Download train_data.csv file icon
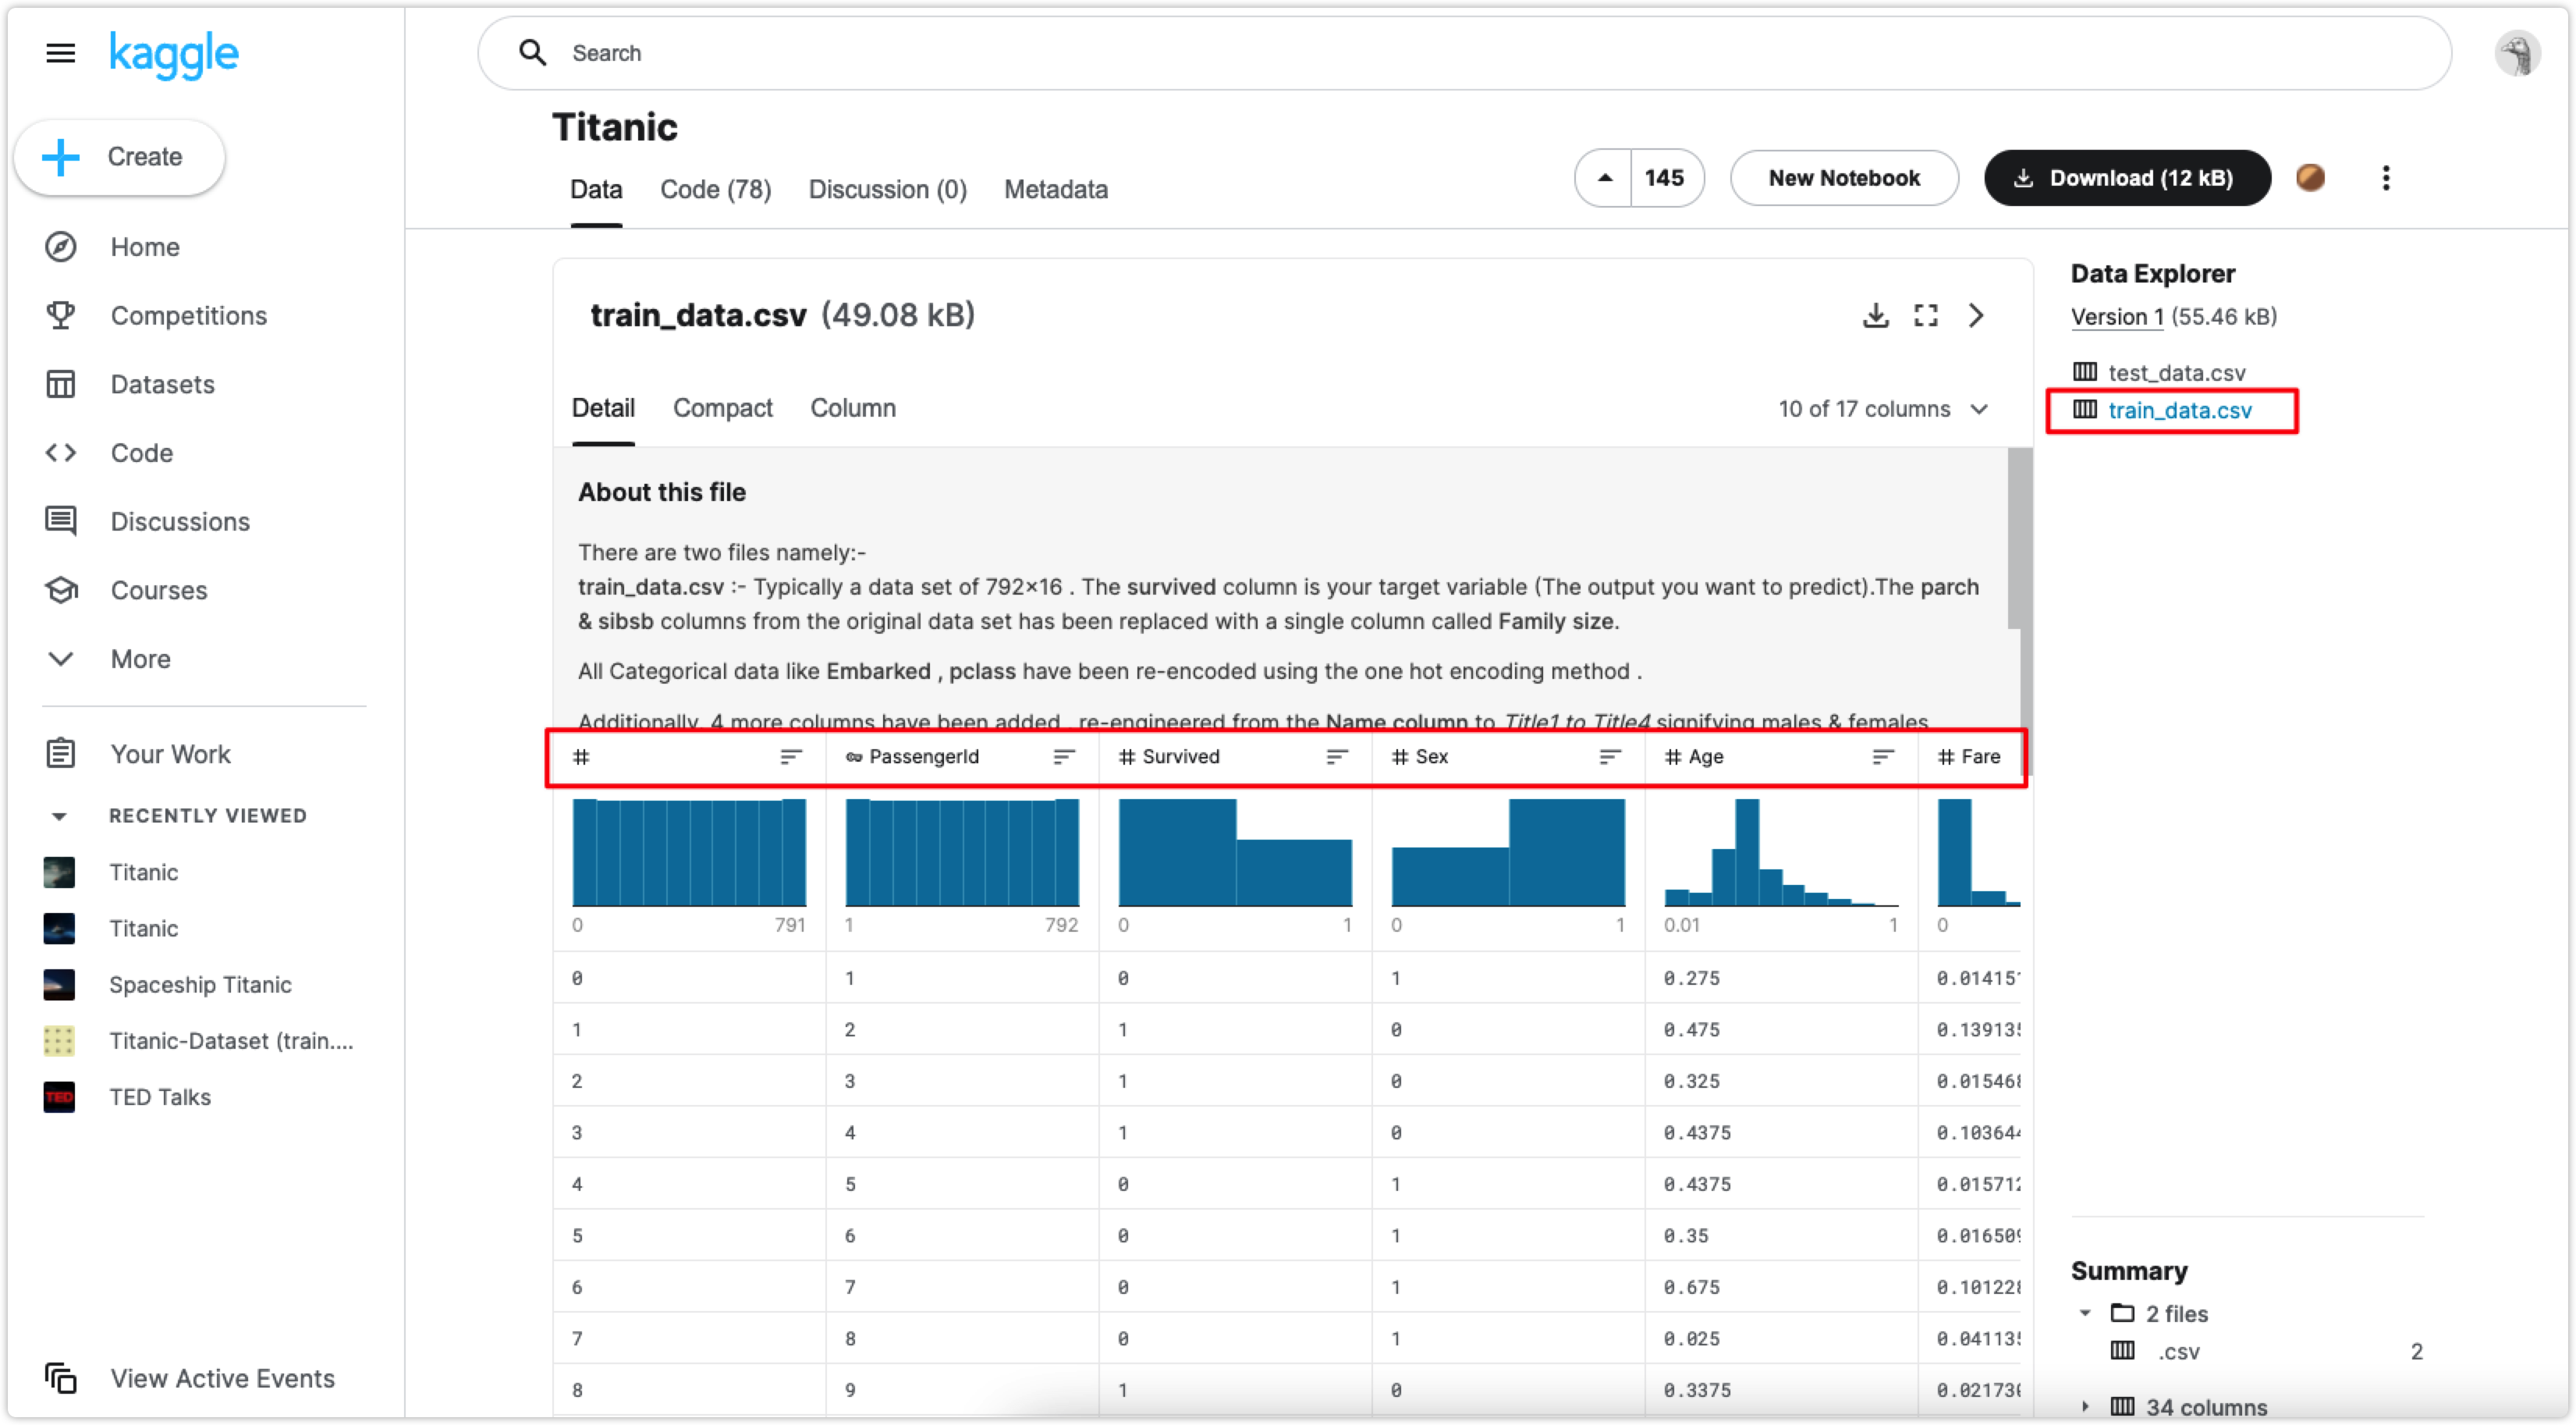Viewport: 2576px width, 1425px height. click(x=1876, y=316)
